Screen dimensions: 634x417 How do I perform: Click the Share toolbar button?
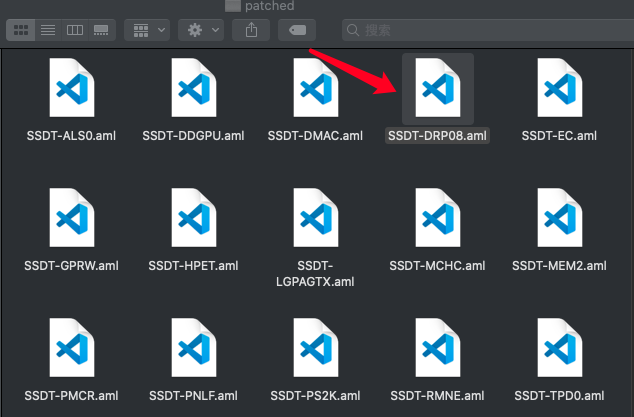coord(251,30)
